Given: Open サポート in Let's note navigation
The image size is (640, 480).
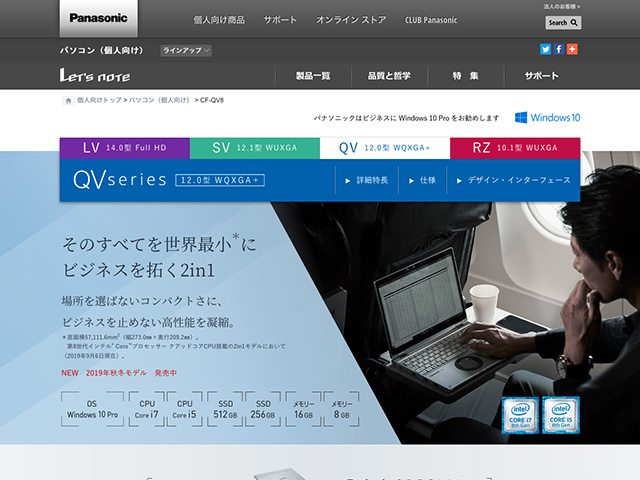Looking at the screenshot, I should pyautogui.click(x=542, y=76).
